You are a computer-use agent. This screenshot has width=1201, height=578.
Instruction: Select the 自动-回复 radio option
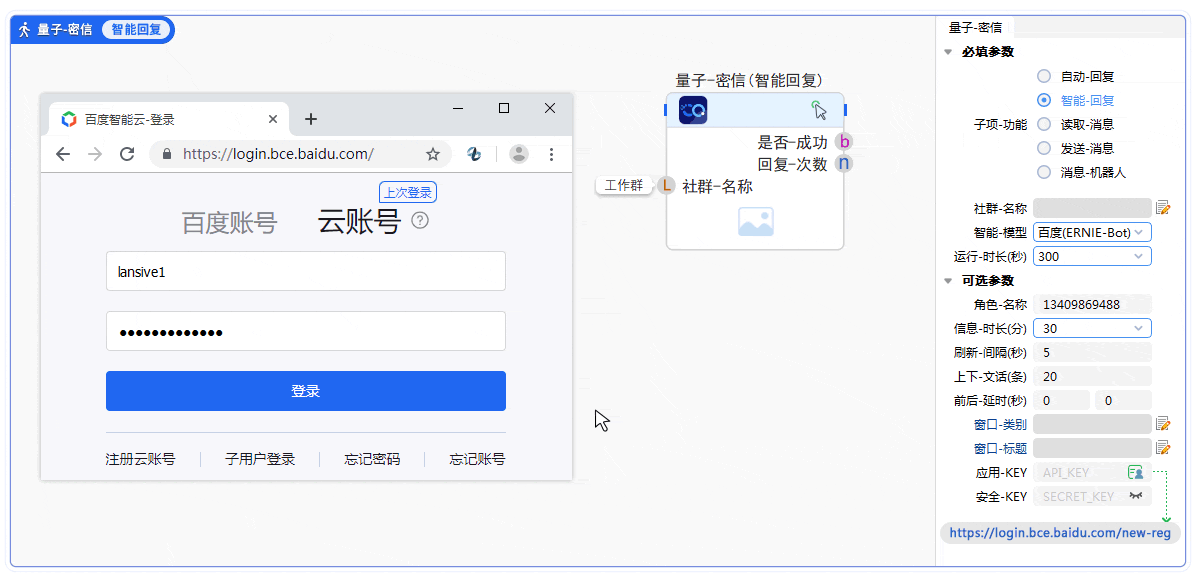click(x=1044, y=76)
